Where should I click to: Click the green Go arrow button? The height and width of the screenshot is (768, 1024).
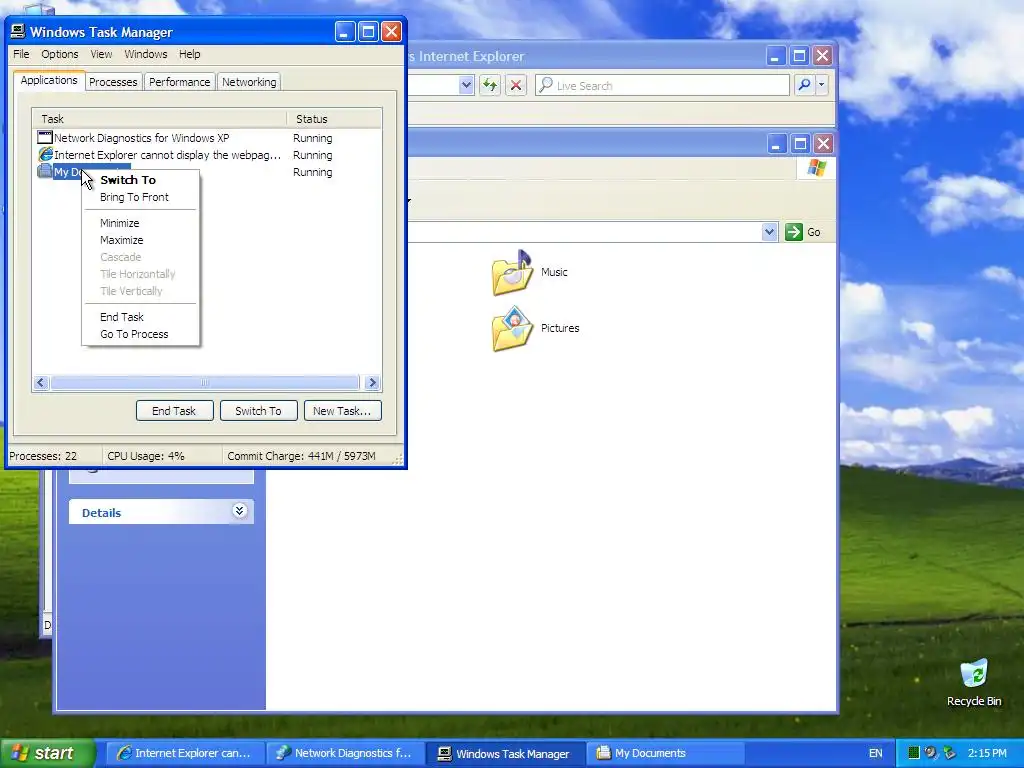[x=793, y=232]
